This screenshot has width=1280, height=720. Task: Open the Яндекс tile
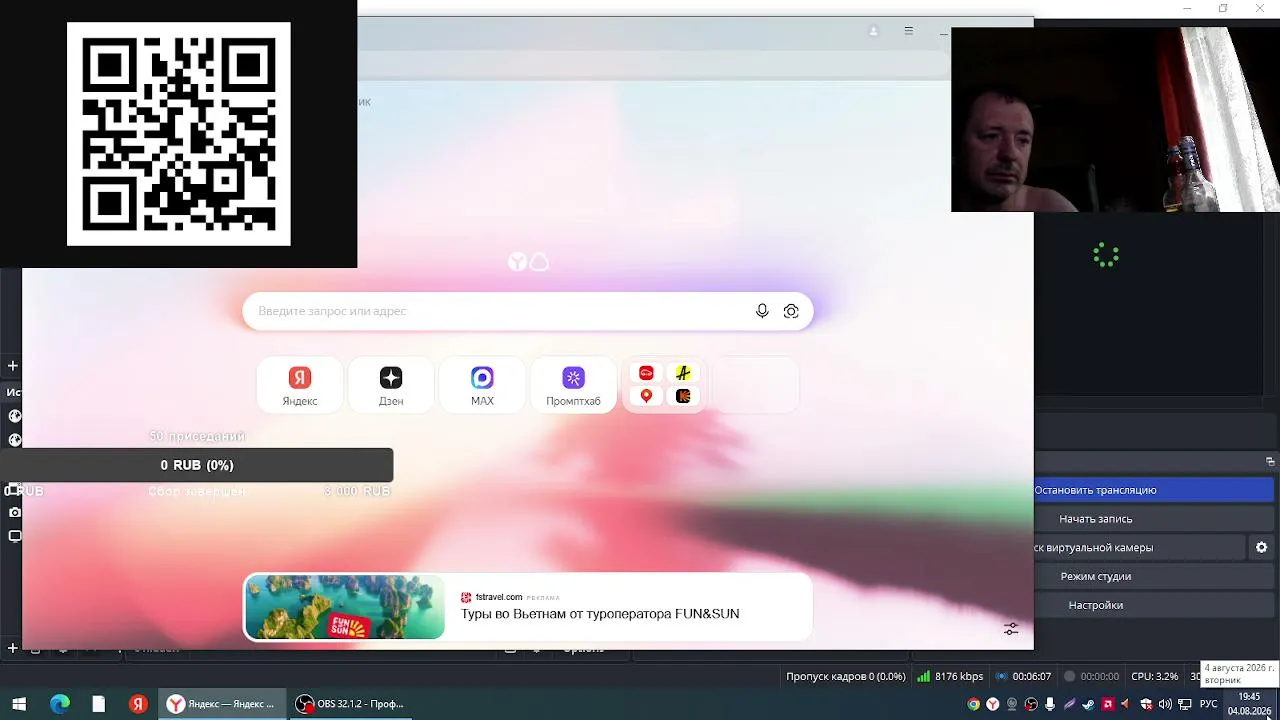point(300,385)
